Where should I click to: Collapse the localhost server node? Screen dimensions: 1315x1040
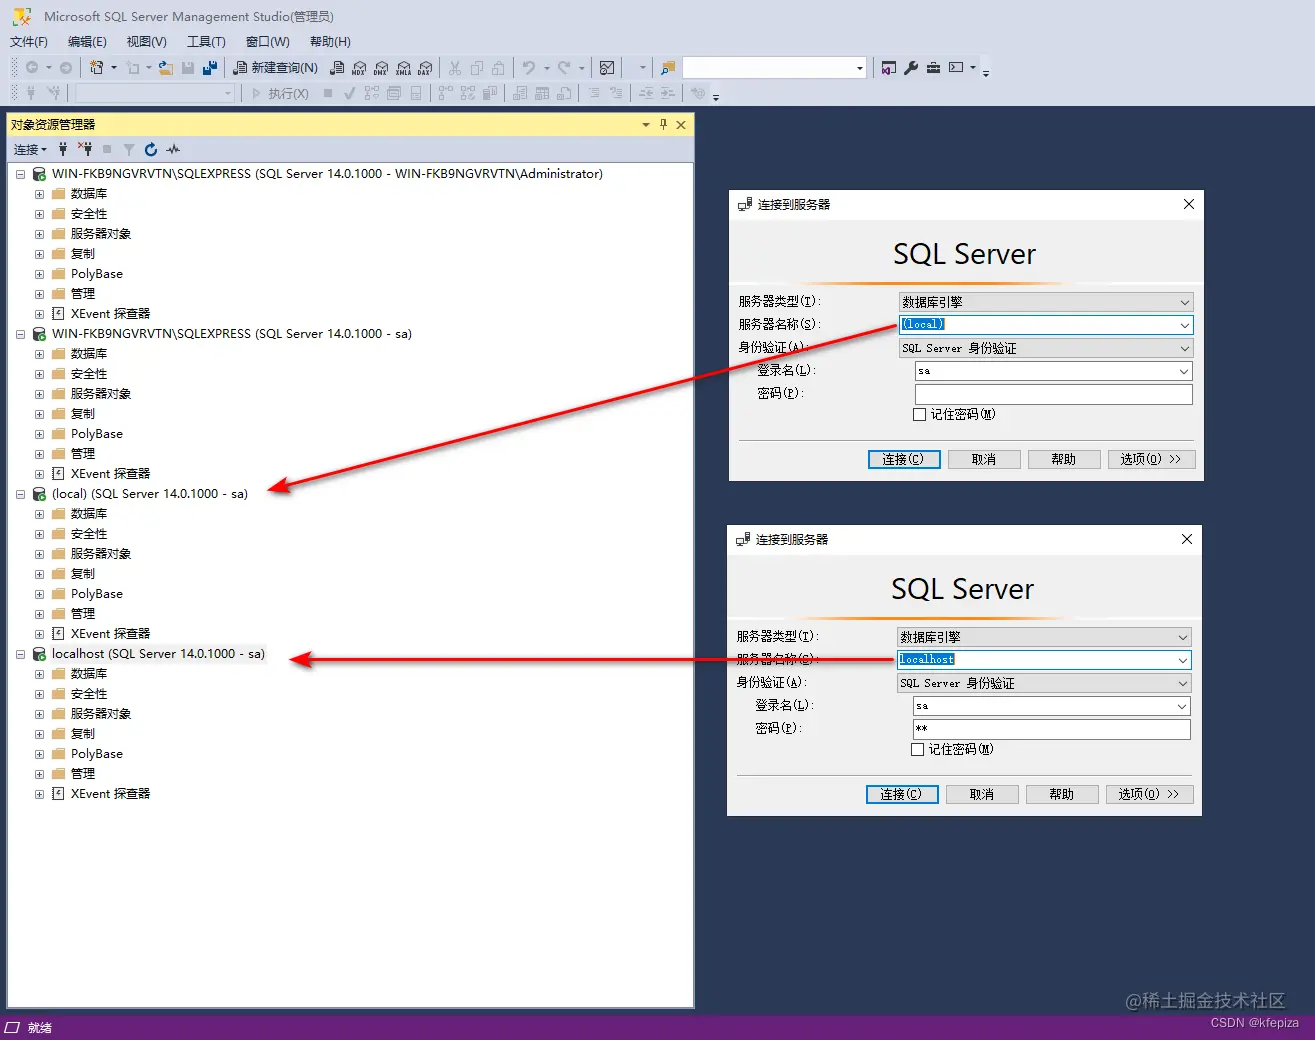click(x=20, y=654)
